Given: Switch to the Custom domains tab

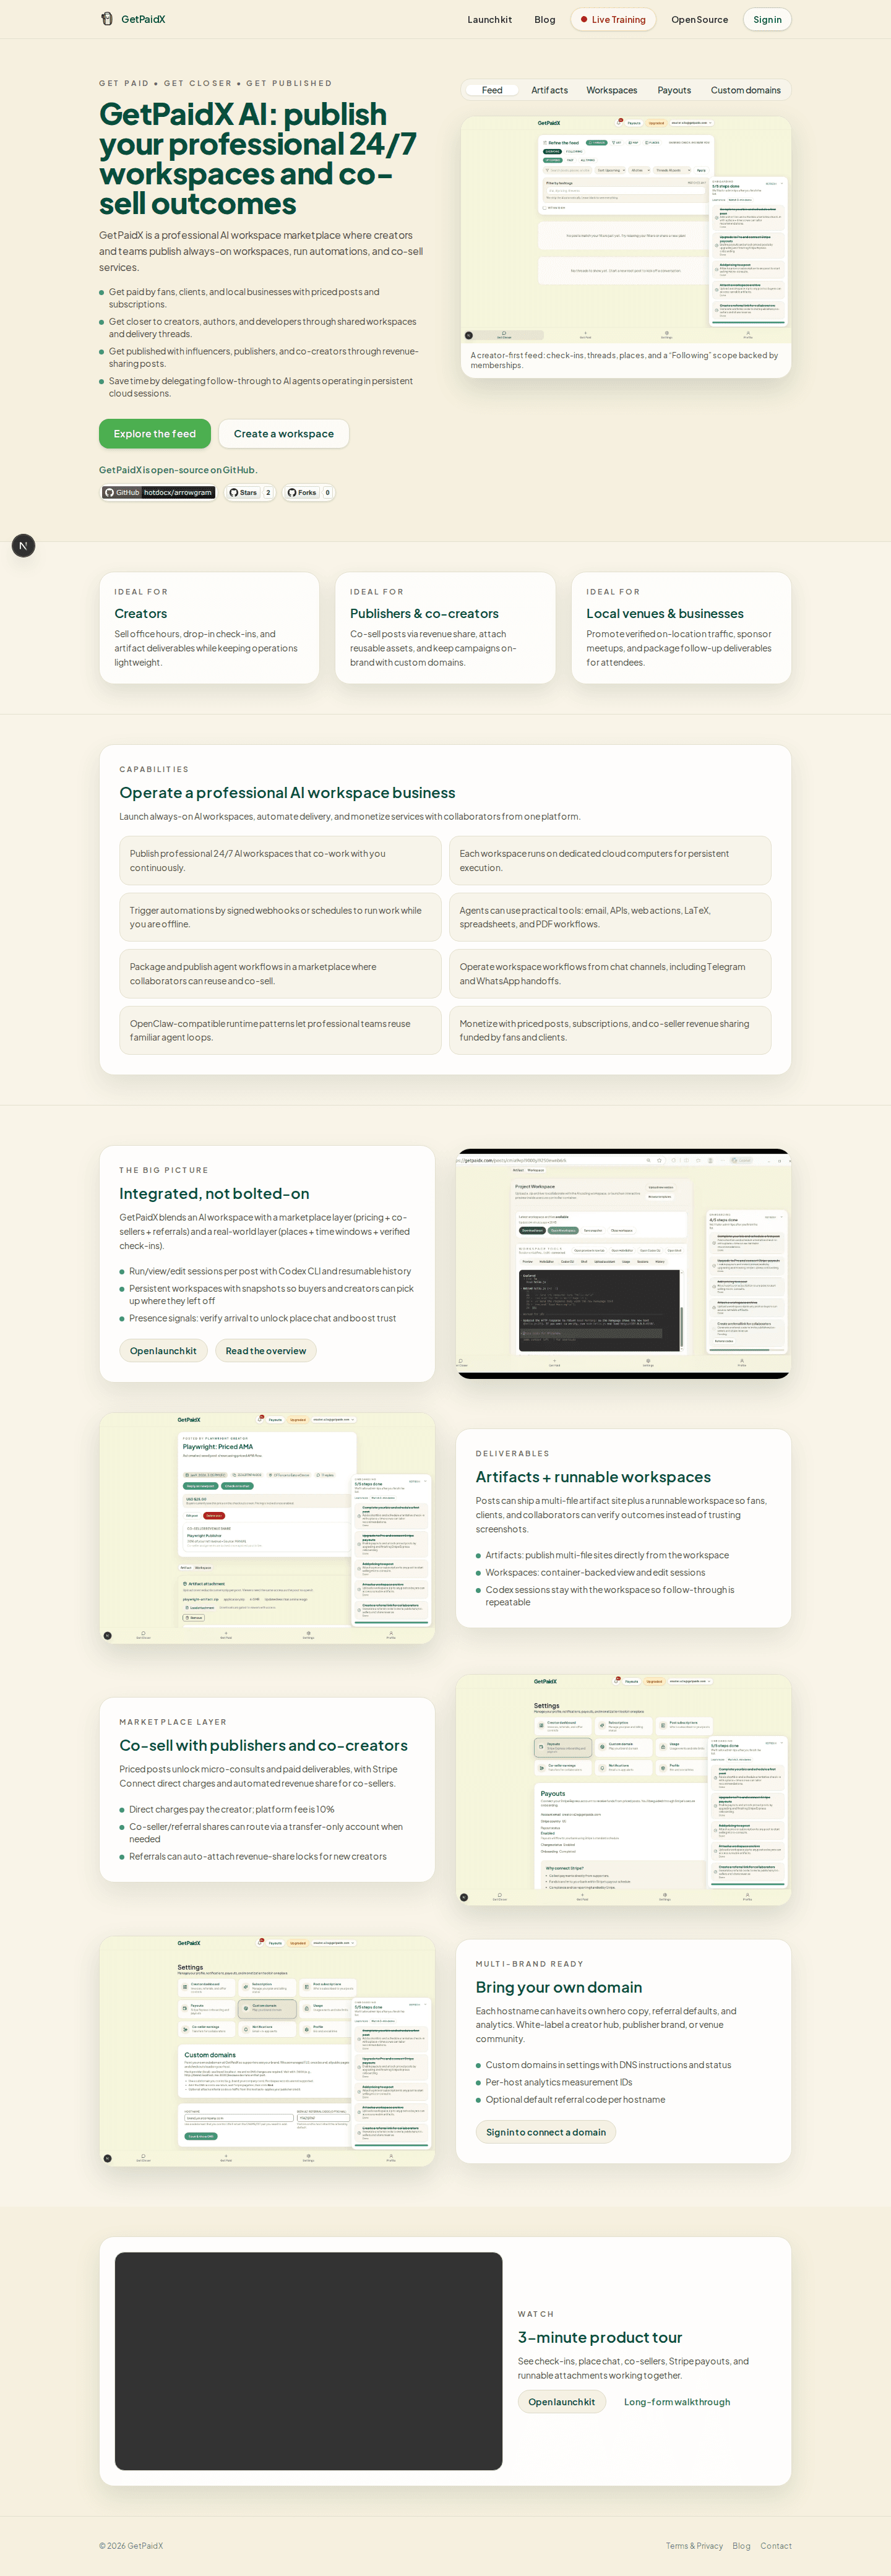Looking at the screenshot, I should pos(745,90).
